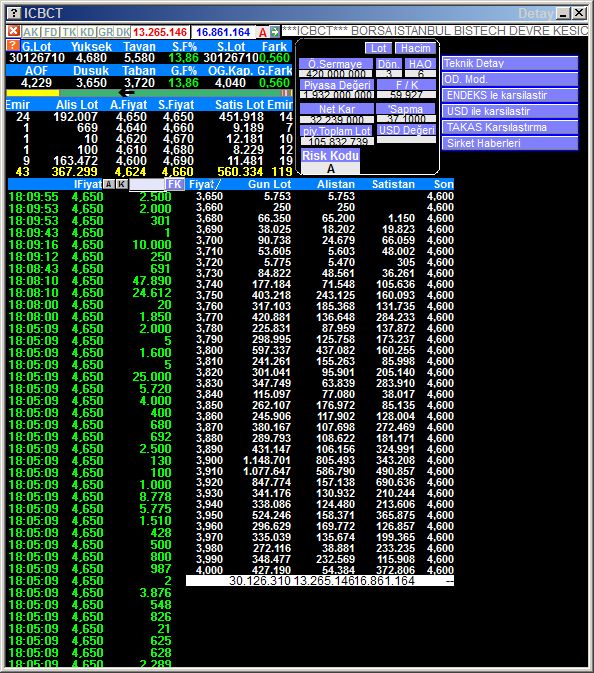Toggle the FK button in trades header

[x=175, y=184]
